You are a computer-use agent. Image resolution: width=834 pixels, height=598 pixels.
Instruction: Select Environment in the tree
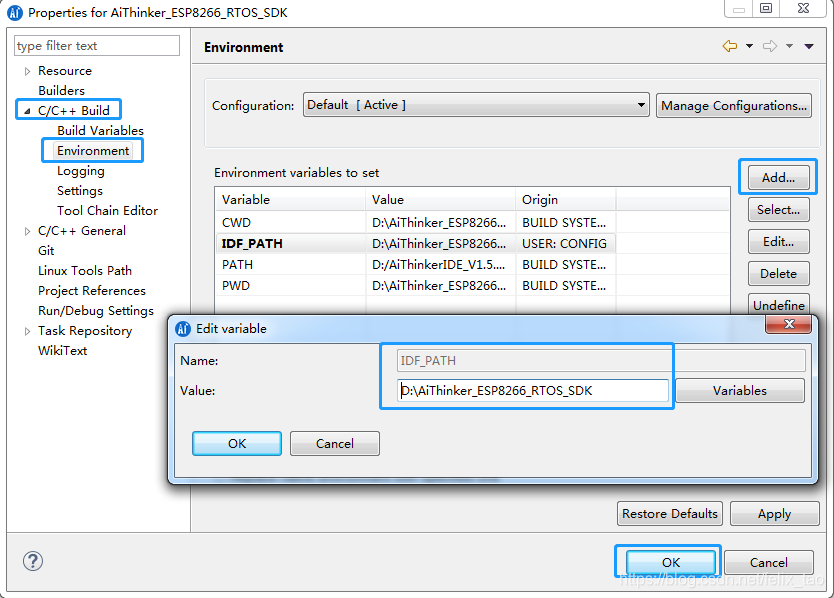(93, 151)
